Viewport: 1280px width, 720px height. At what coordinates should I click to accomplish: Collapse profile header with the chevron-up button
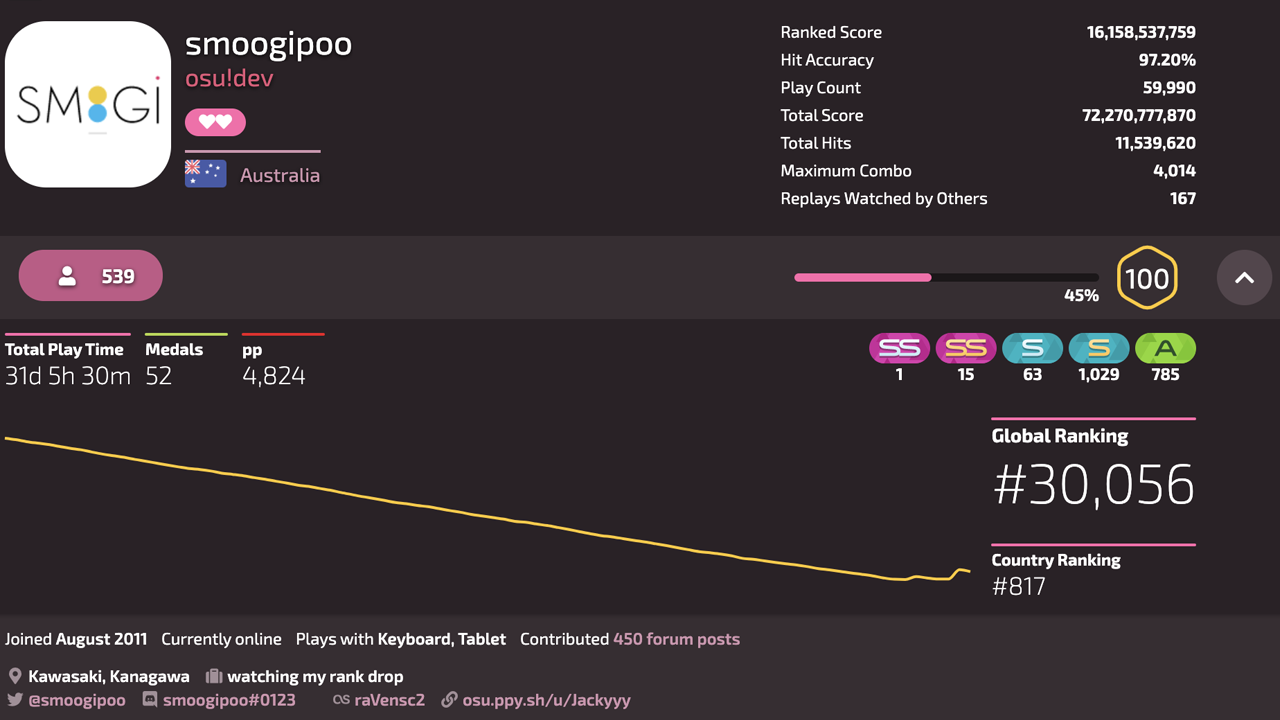1244,277
